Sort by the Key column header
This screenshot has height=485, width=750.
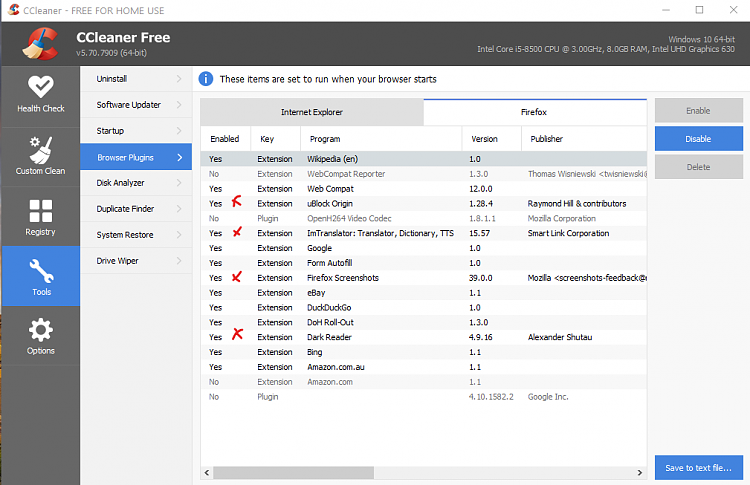(276, 139)
